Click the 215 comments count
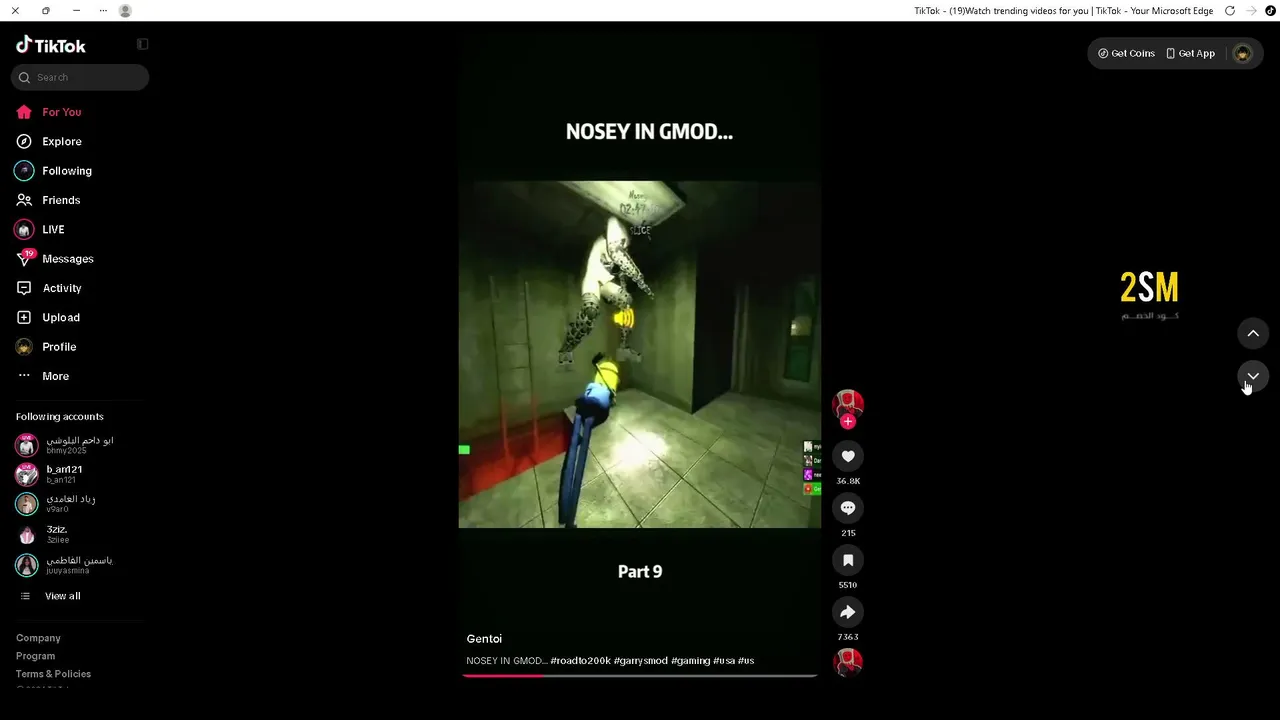Screen dimensions: 1280x720 [x=848, y=533]
